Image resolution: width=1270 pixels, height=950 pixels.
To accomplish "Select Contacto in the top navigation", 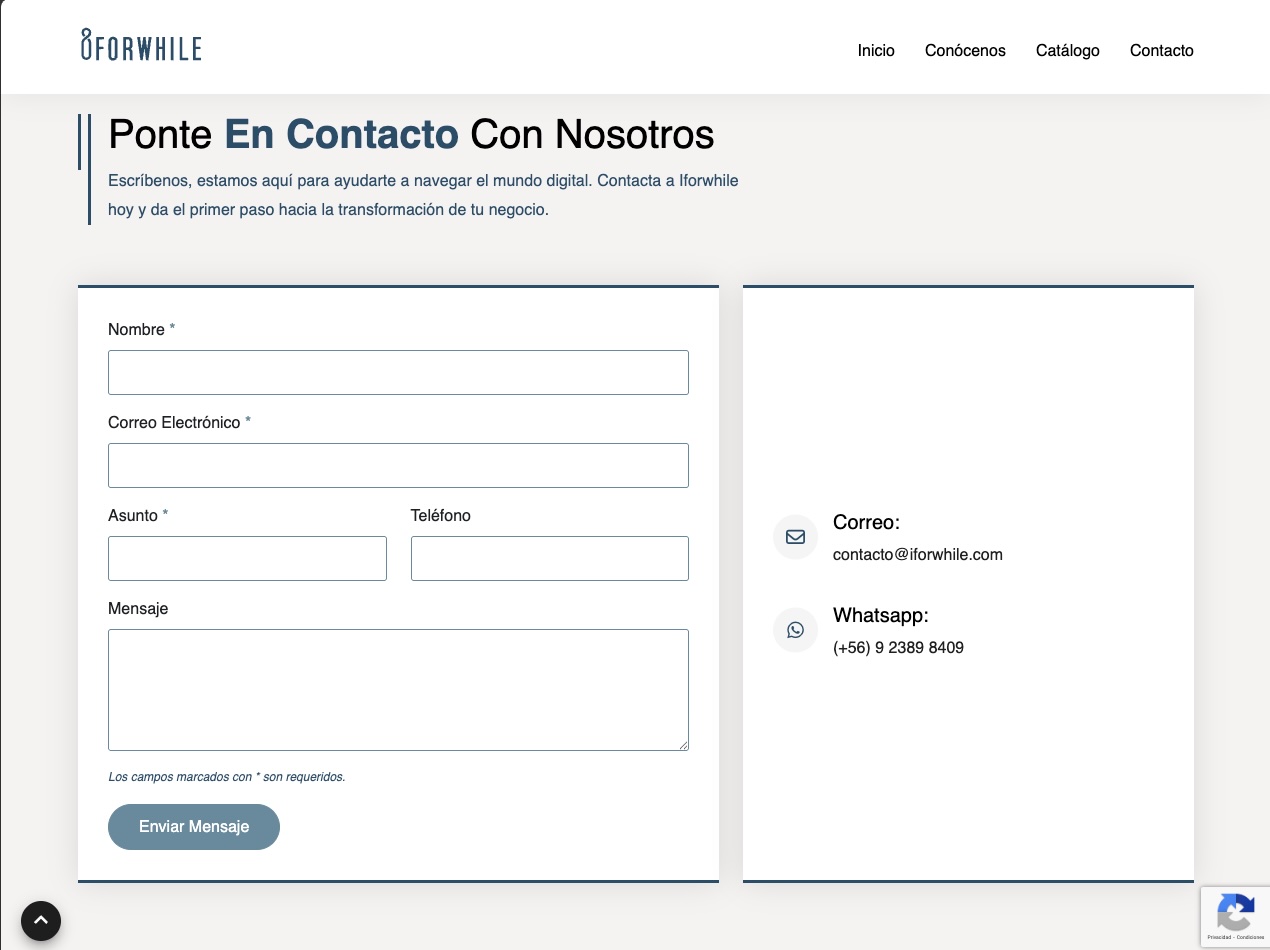I will [1161, 50].
